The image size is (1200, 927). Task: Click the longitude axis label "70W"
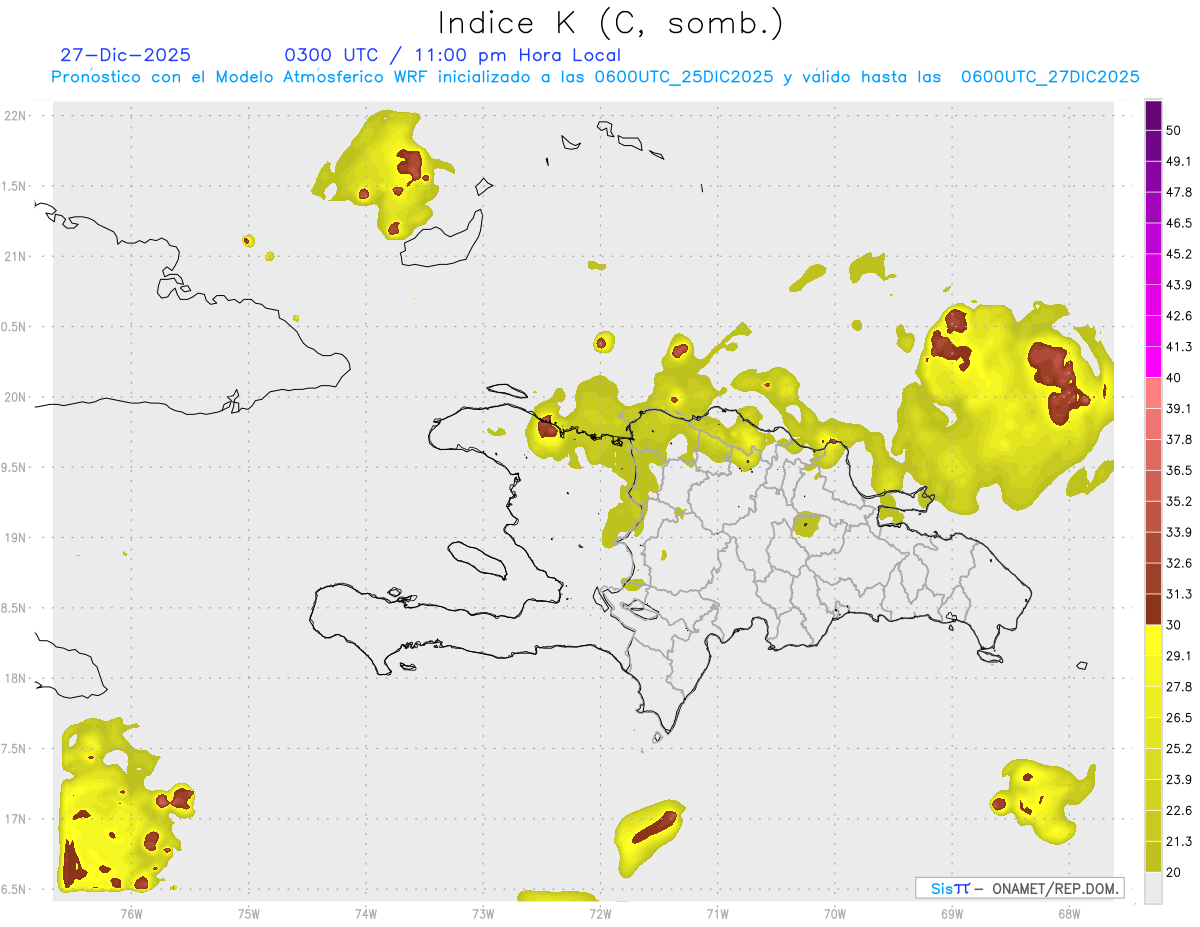(x=834, y=914)
